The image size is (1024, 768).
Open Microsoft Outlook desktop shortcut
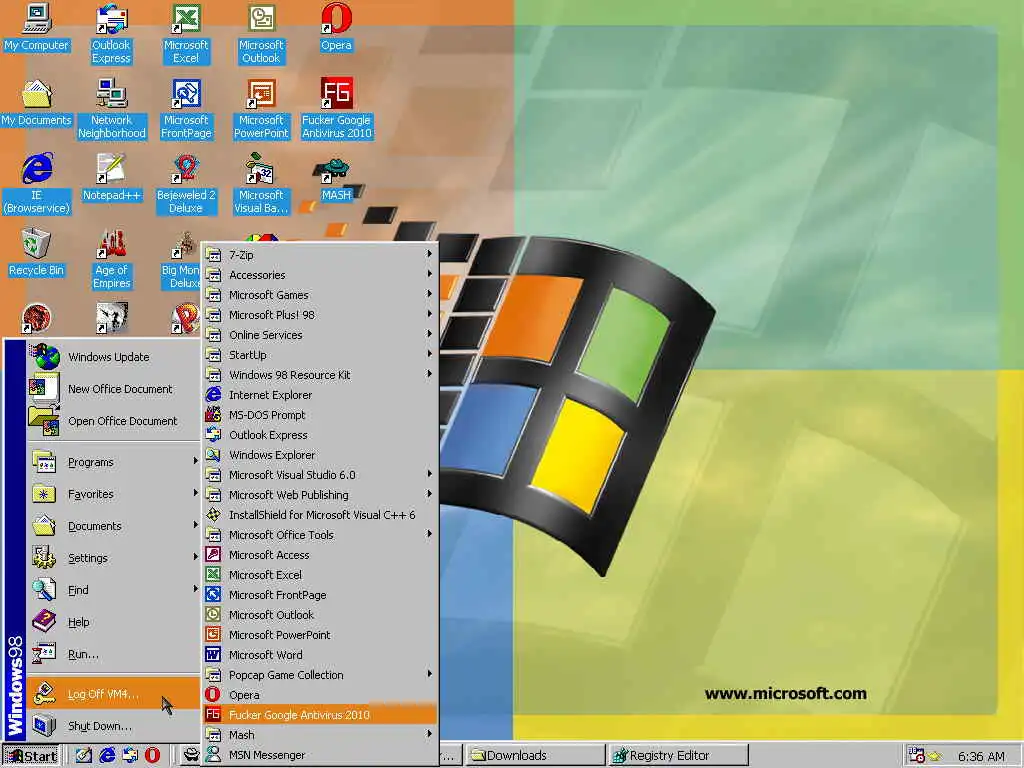[x=261, y=34]
